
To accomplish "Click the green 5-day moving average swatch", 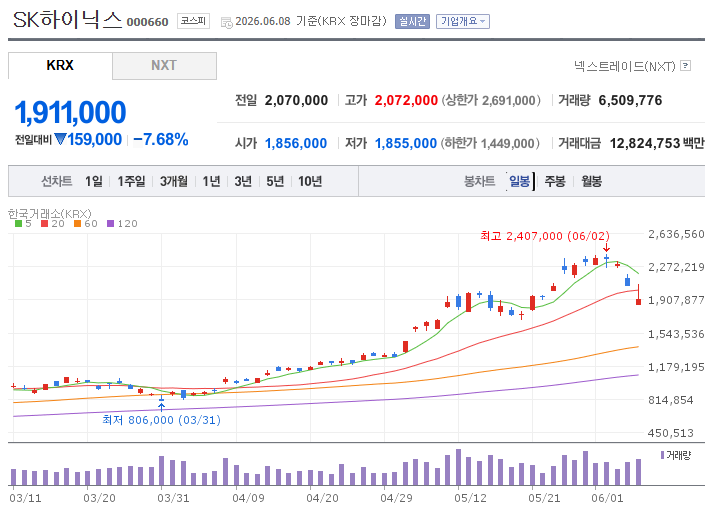I will point(18,223).
